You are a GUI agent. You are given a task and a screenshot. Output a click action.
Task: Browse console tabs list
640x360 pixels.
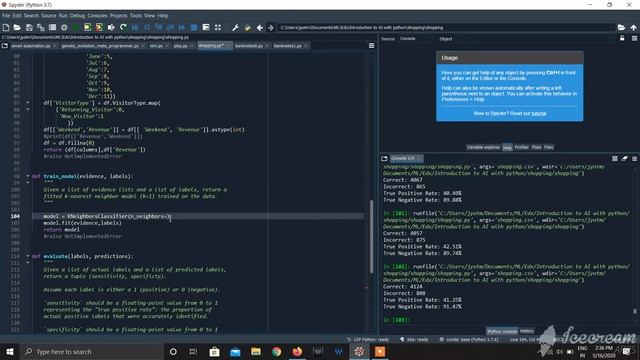[x=384, y=158]
